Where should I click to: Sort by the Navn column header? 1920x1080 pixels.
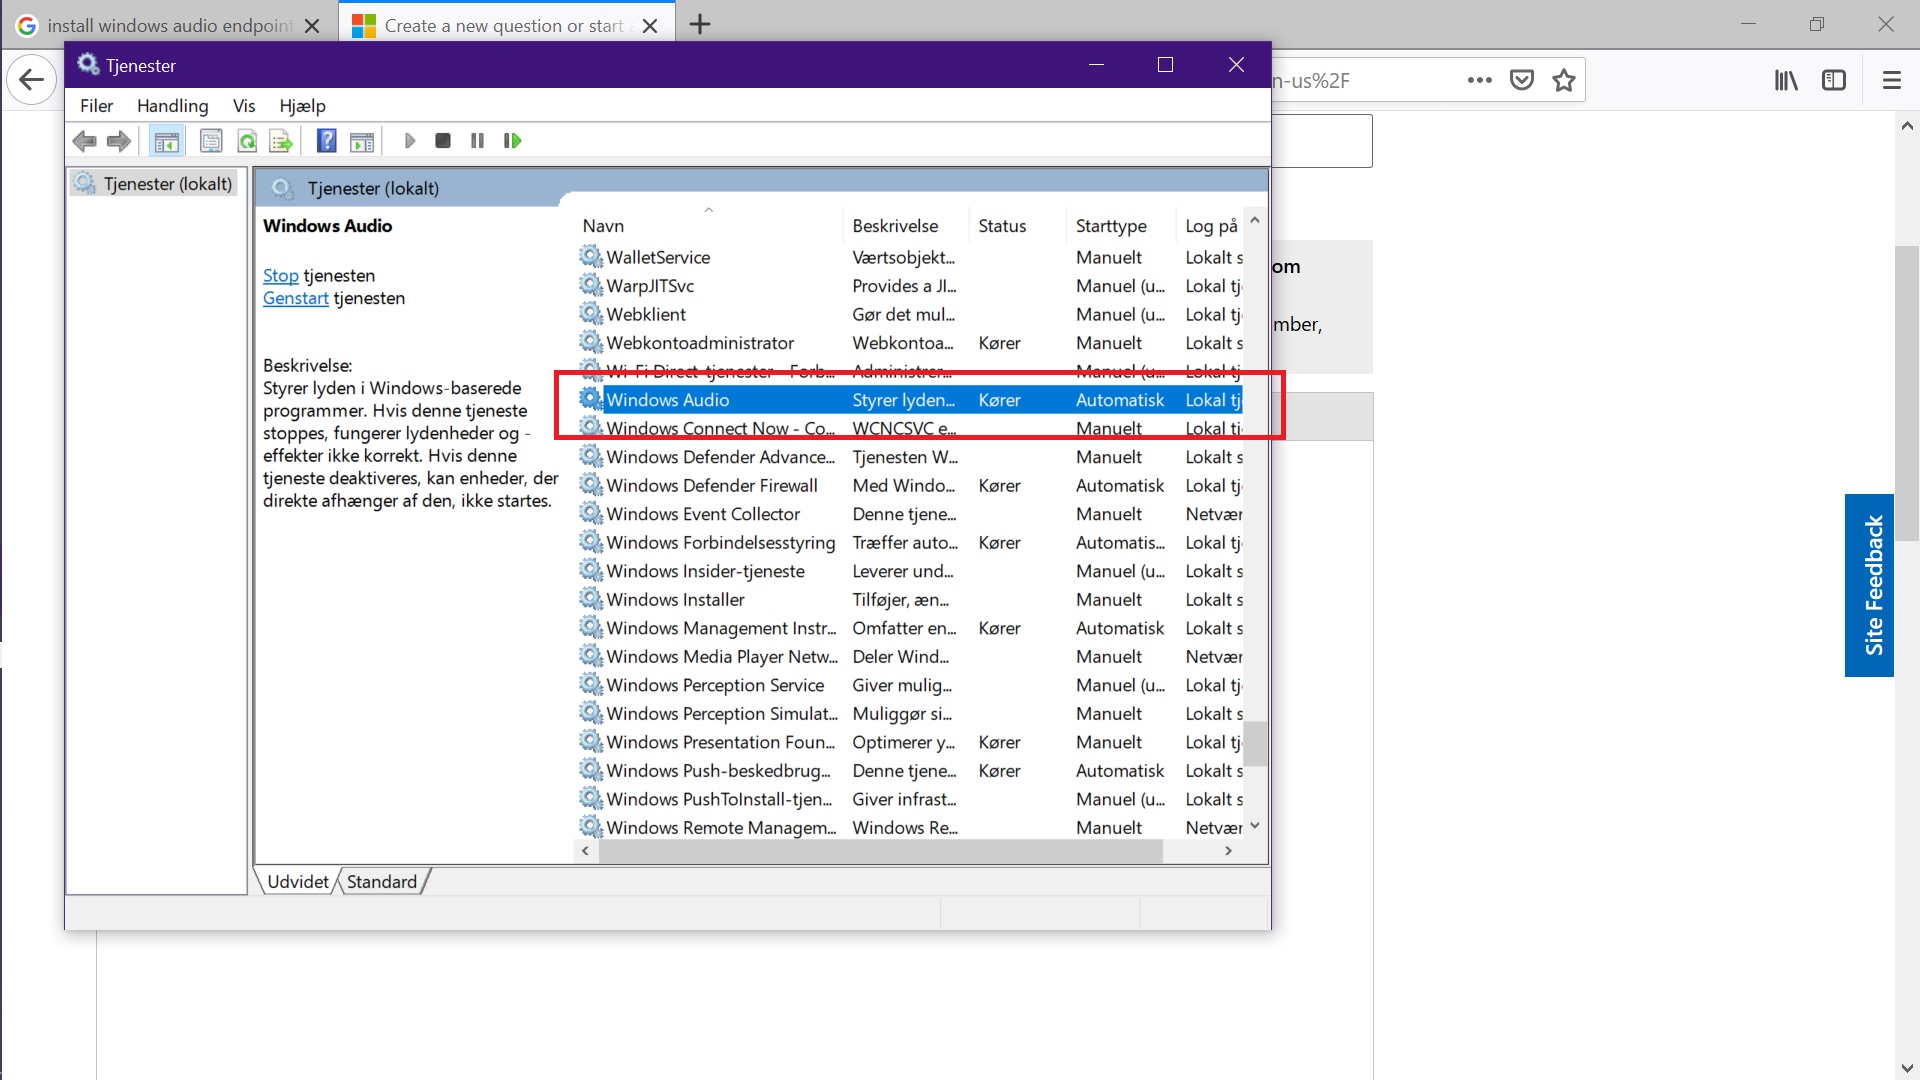pyautogui.click(x=710, y=226)
